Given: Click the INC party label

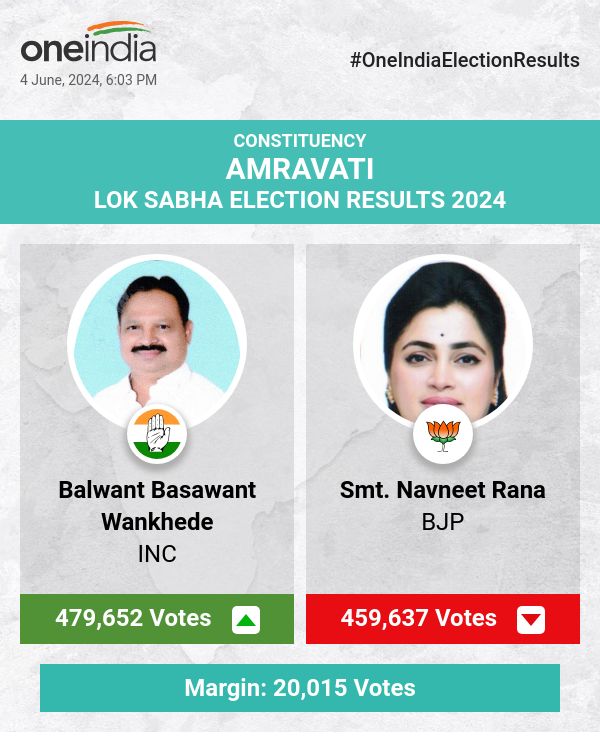Looking at the screenshot, I should pyautogui.click(x=157, y=553).
